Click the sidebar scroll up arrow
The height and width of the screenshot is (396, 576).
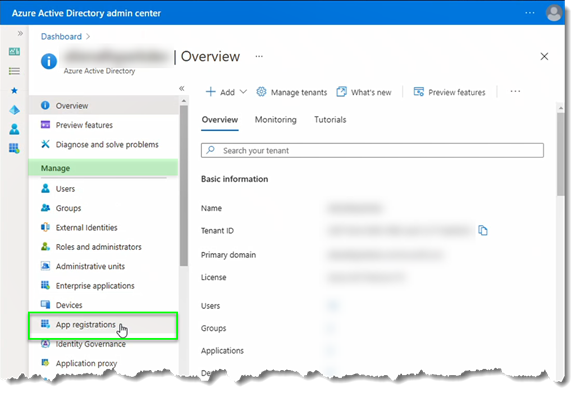point(184,101)
